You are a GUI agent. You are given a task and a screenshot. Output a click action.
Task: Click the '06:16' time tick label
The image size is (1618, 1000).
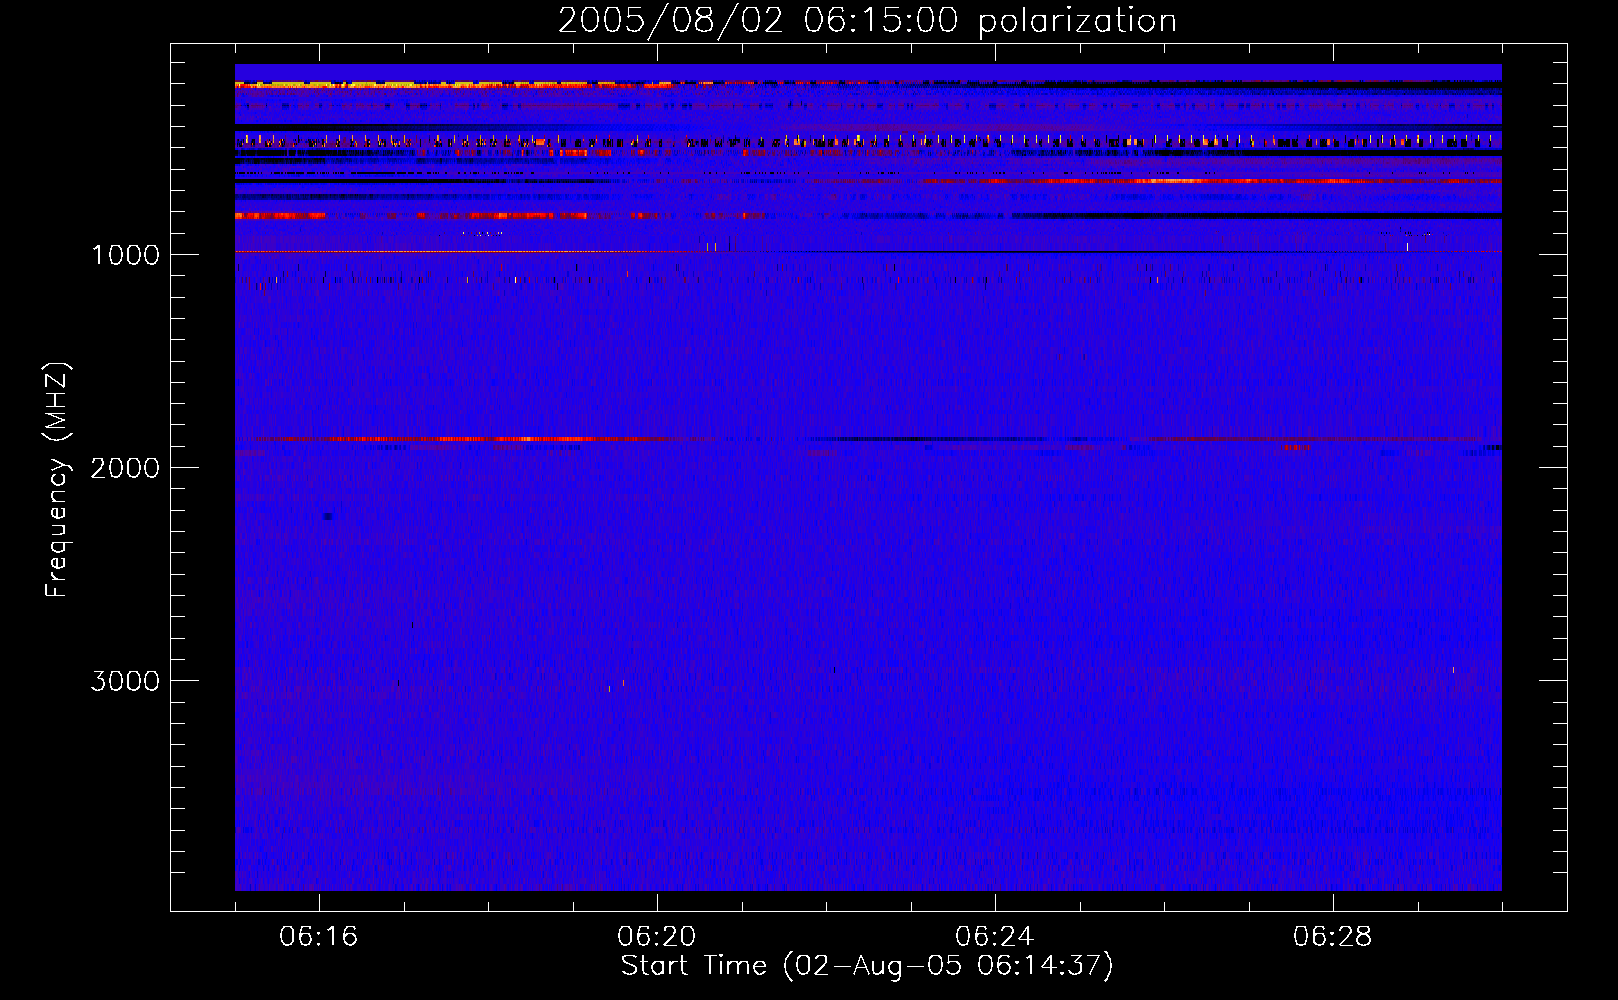click(319, 937)
